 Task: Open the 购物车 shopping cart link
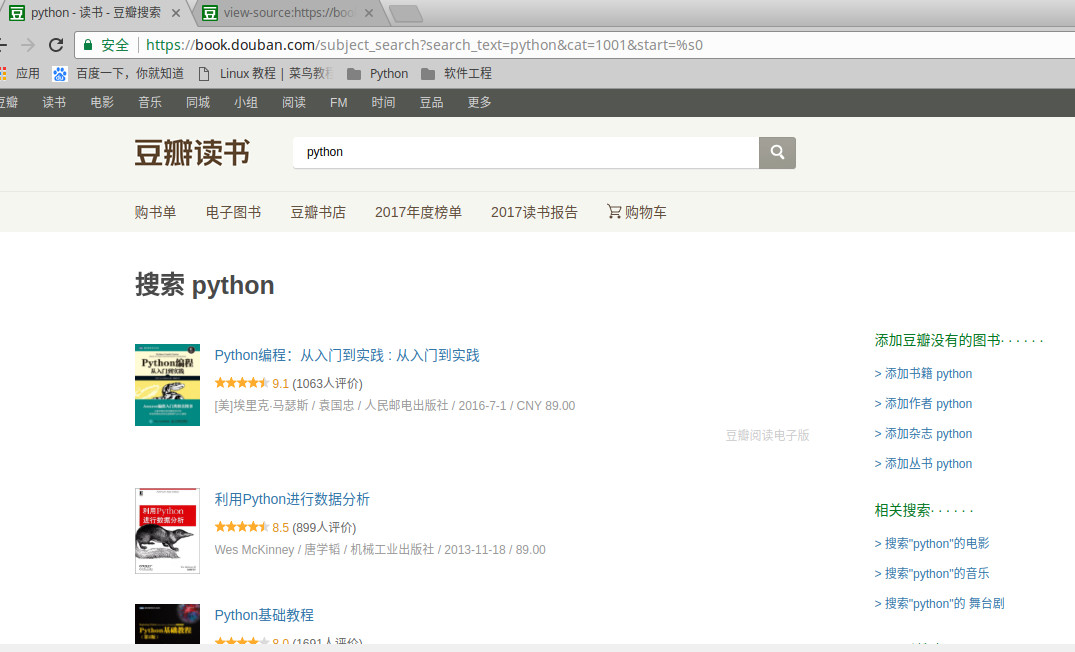(636, 212)
